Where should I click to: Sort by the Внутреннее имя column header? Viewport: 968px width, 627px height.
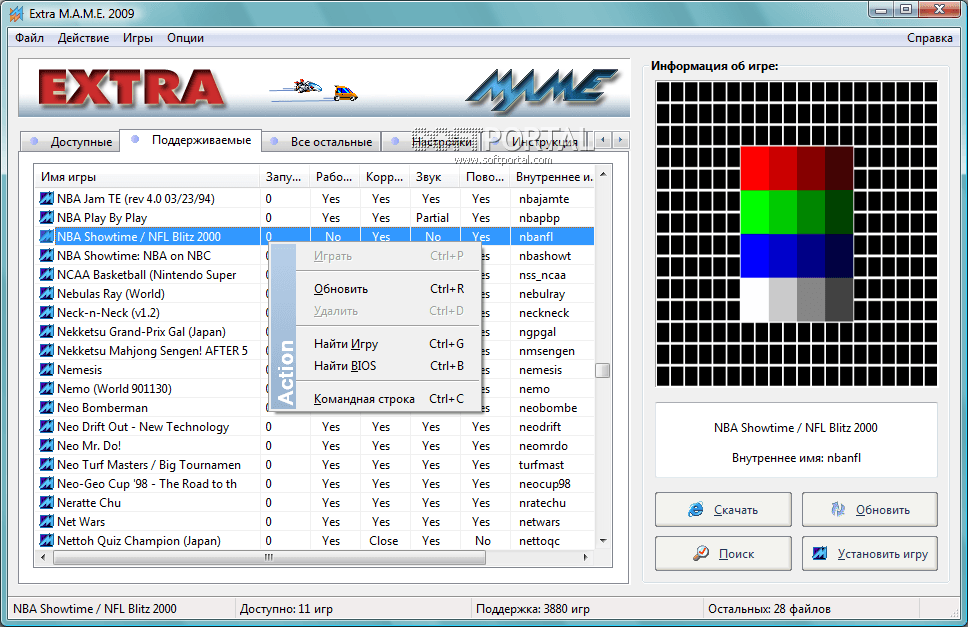pyautogui.click(x=553, y=177)
